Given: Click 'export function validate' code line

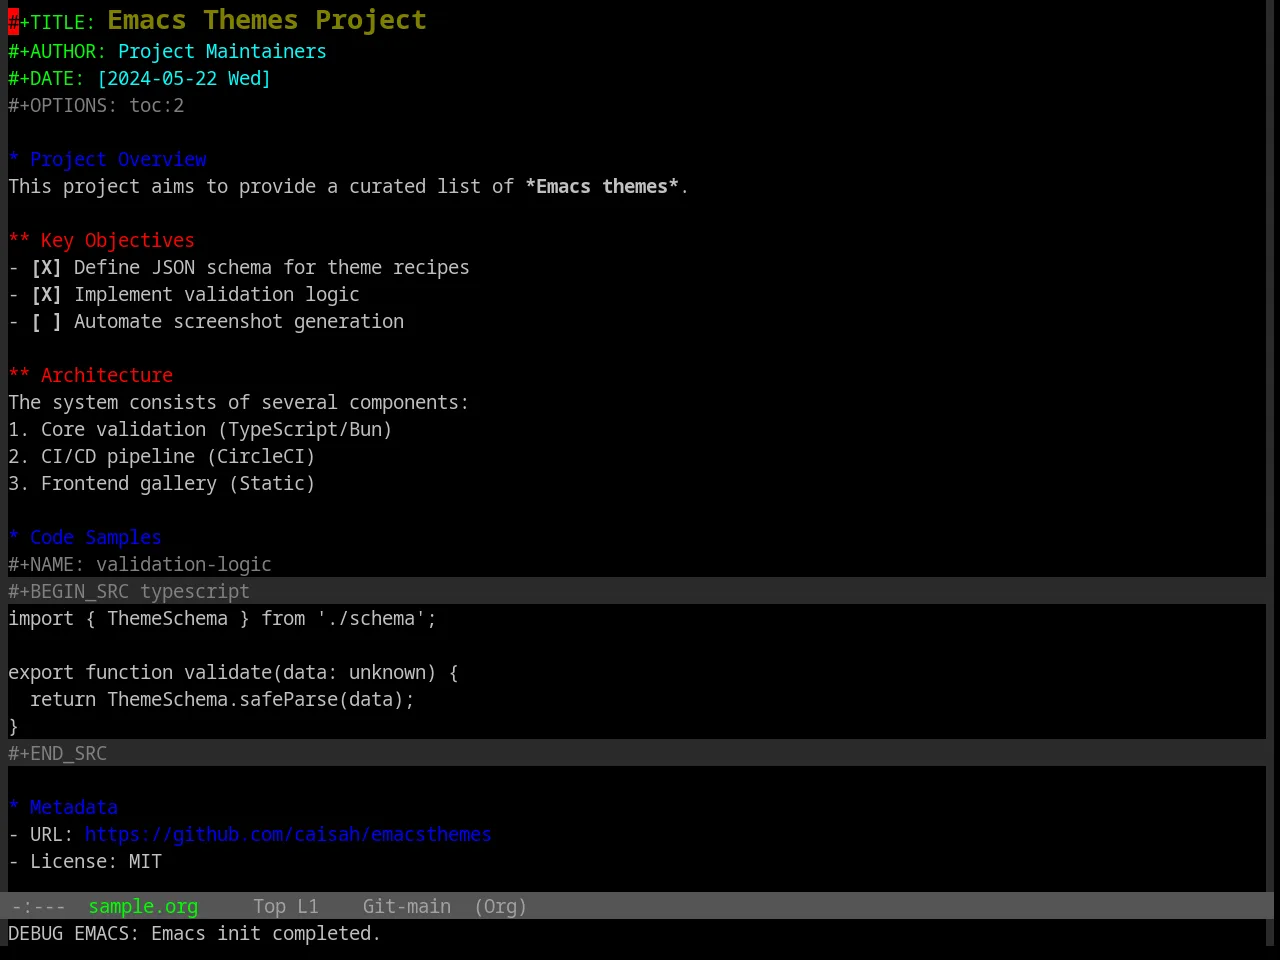Looking at the screenshot, I should pos(233,673).
